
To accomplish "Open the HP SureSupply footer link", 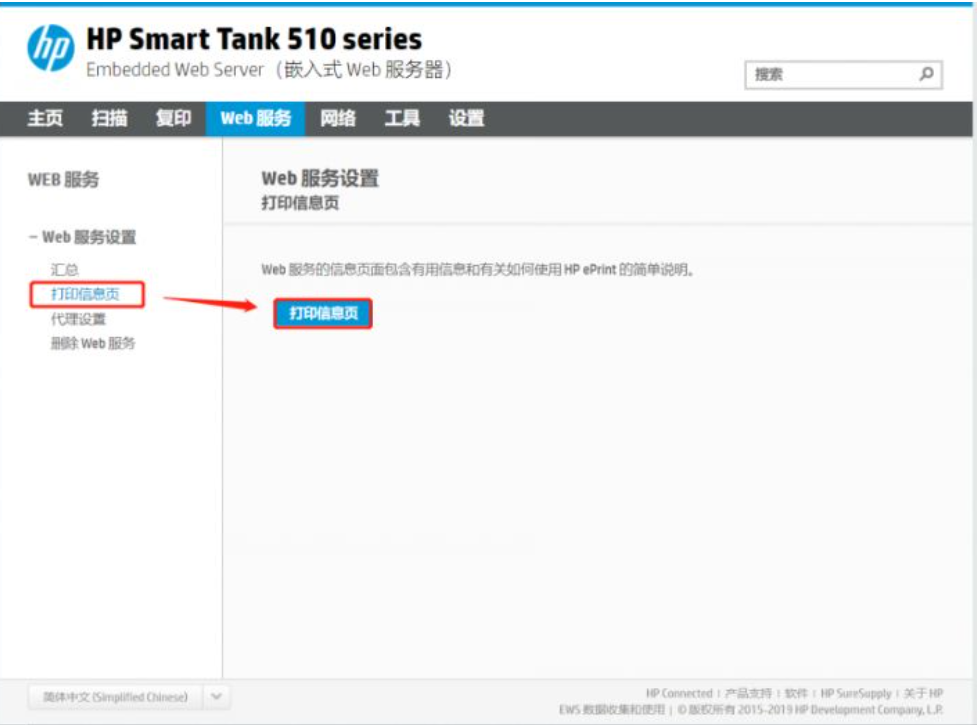I will pos(855,693).
